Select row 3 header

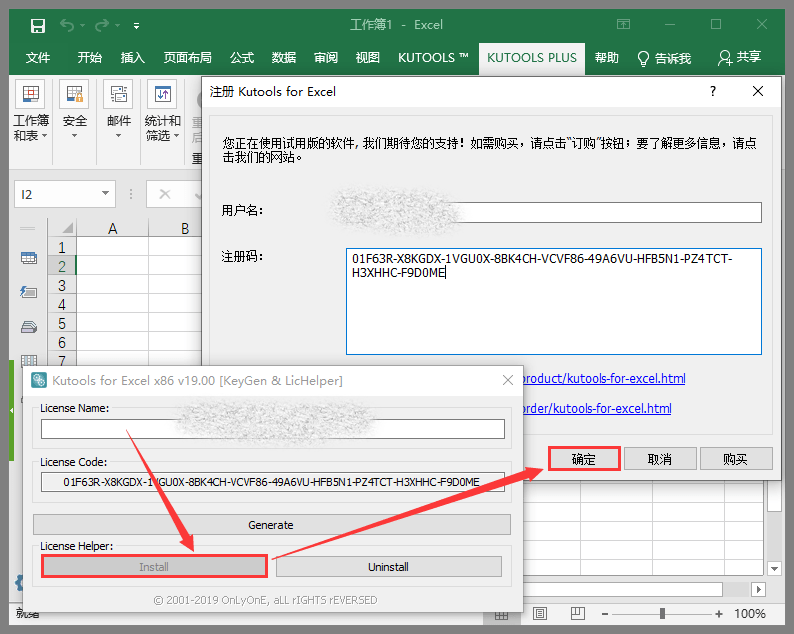[x=62, y=286]
